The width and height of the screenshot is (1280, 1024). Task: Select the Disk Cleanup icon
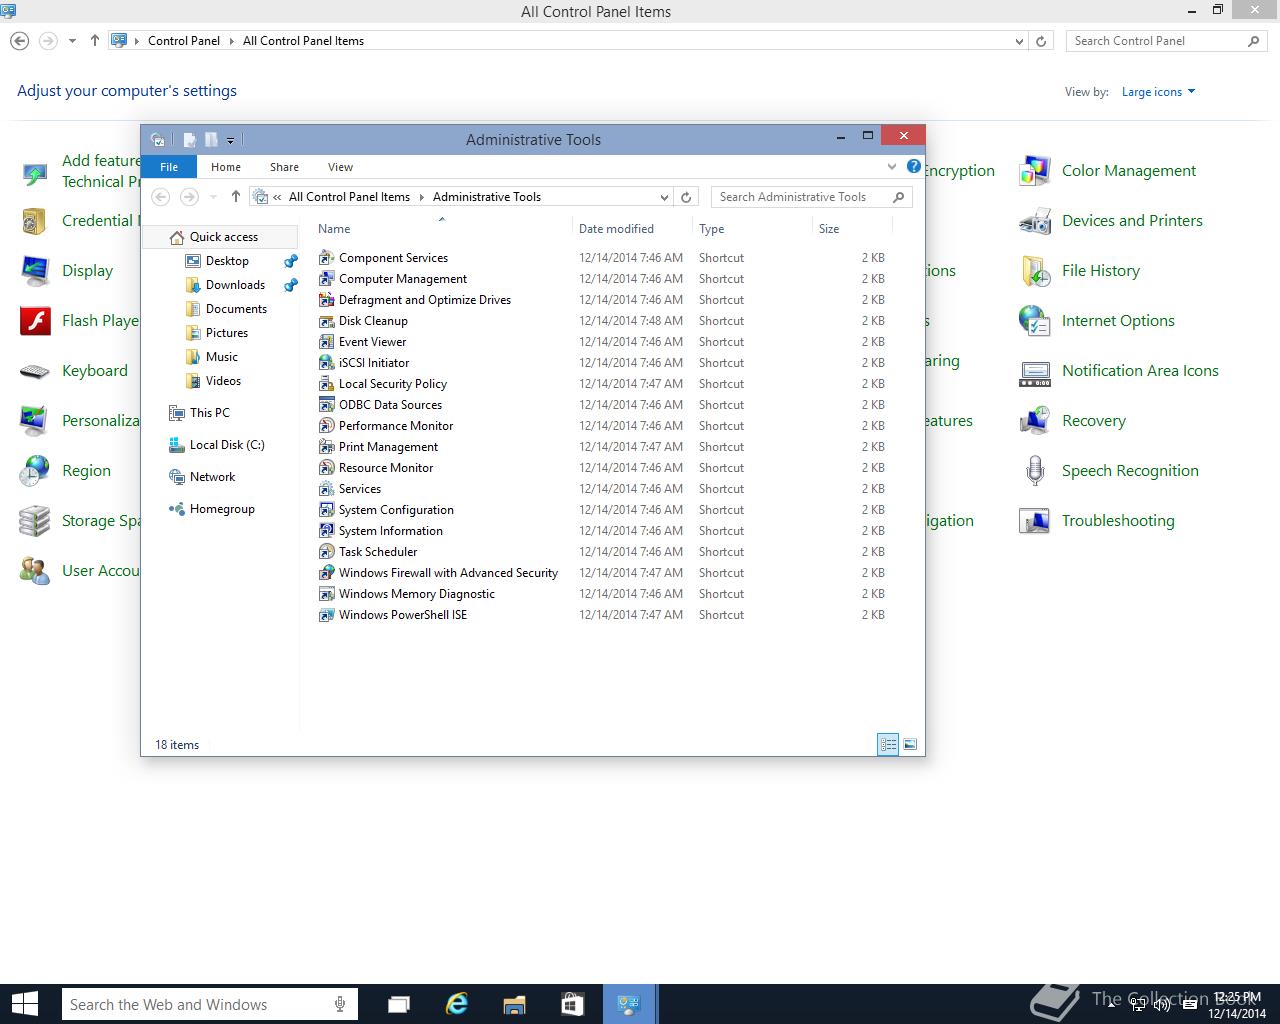(x=326, y=321)
